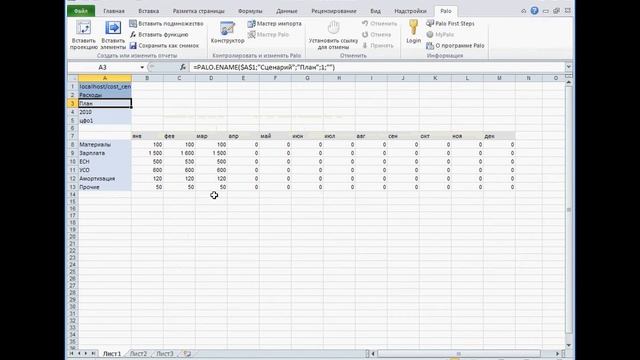The height and width of the screenshot is (360, 640).
Task: Select sheet tab Лист1
Action: (x=112, y=353)
